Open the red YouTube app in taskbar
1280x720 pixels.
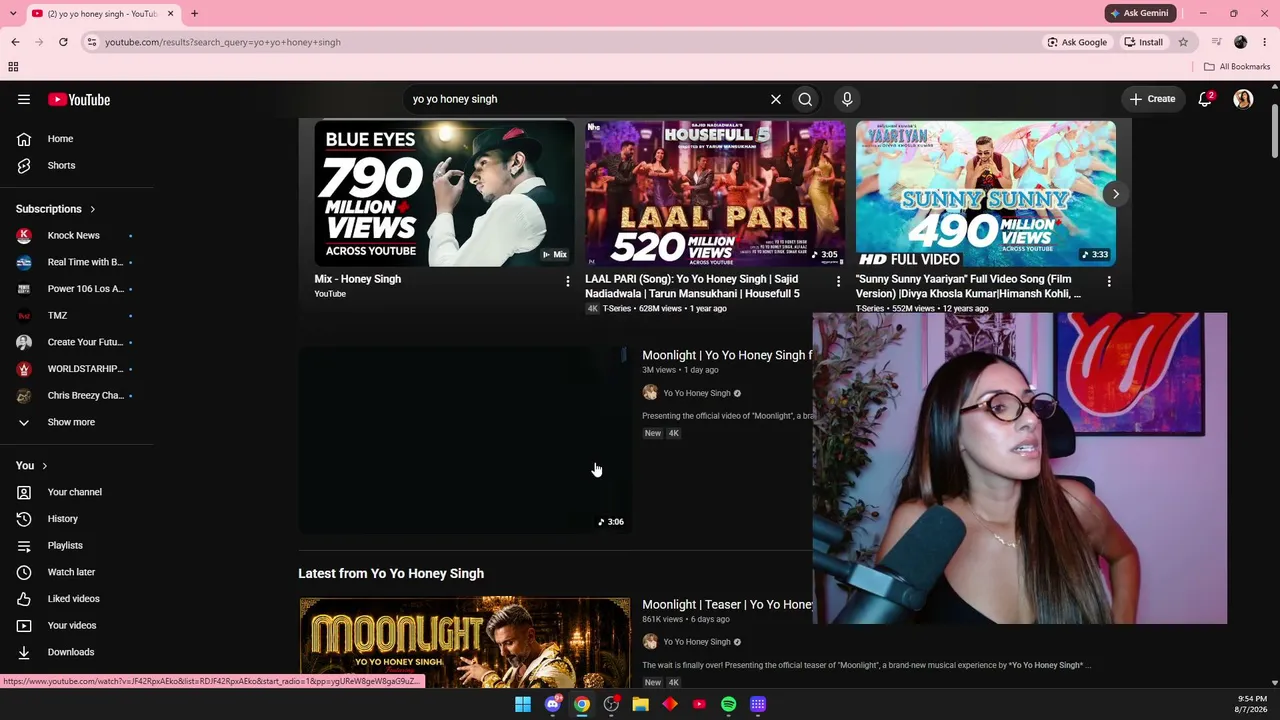(699, 704)
